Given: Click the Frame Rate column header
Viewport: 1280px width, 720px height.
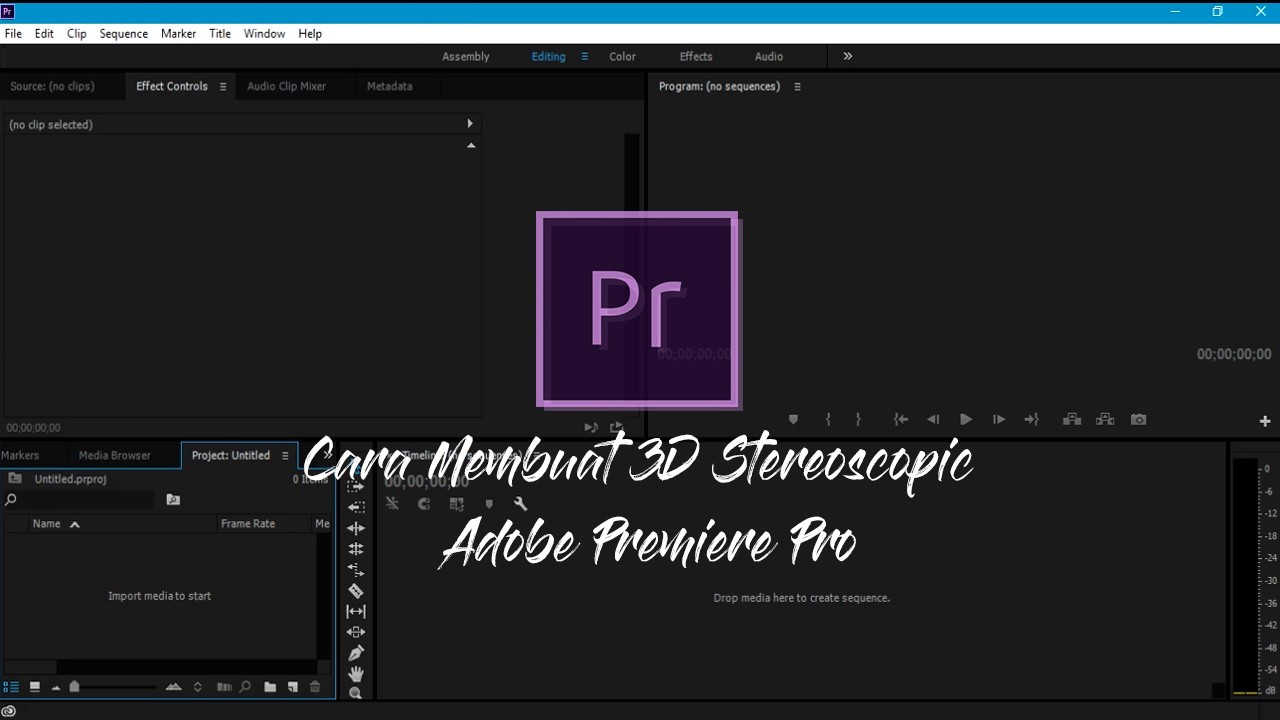Looking at the screenshot, I should (x=248, y=524).
